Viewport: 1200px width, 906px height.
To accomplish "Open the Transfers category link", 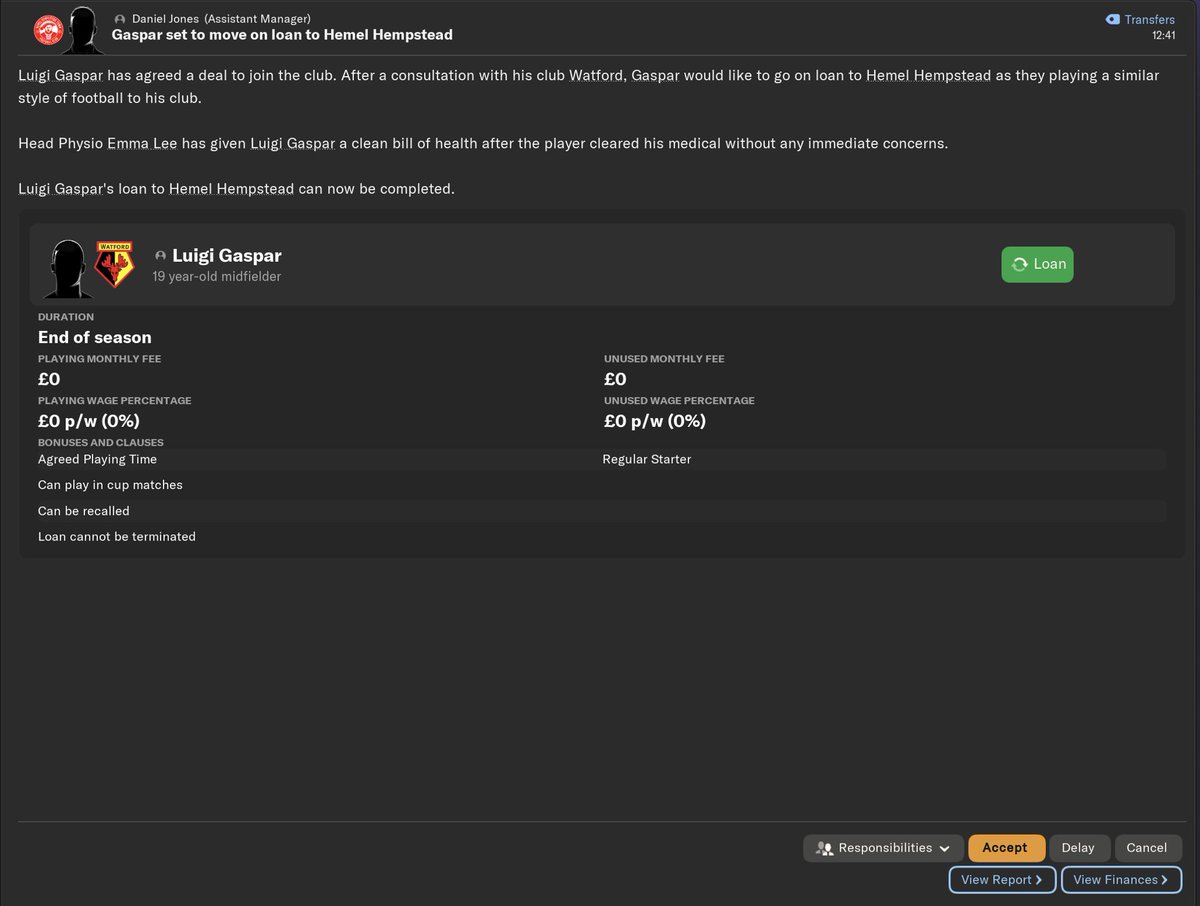I will click(x=1149, y=19).
